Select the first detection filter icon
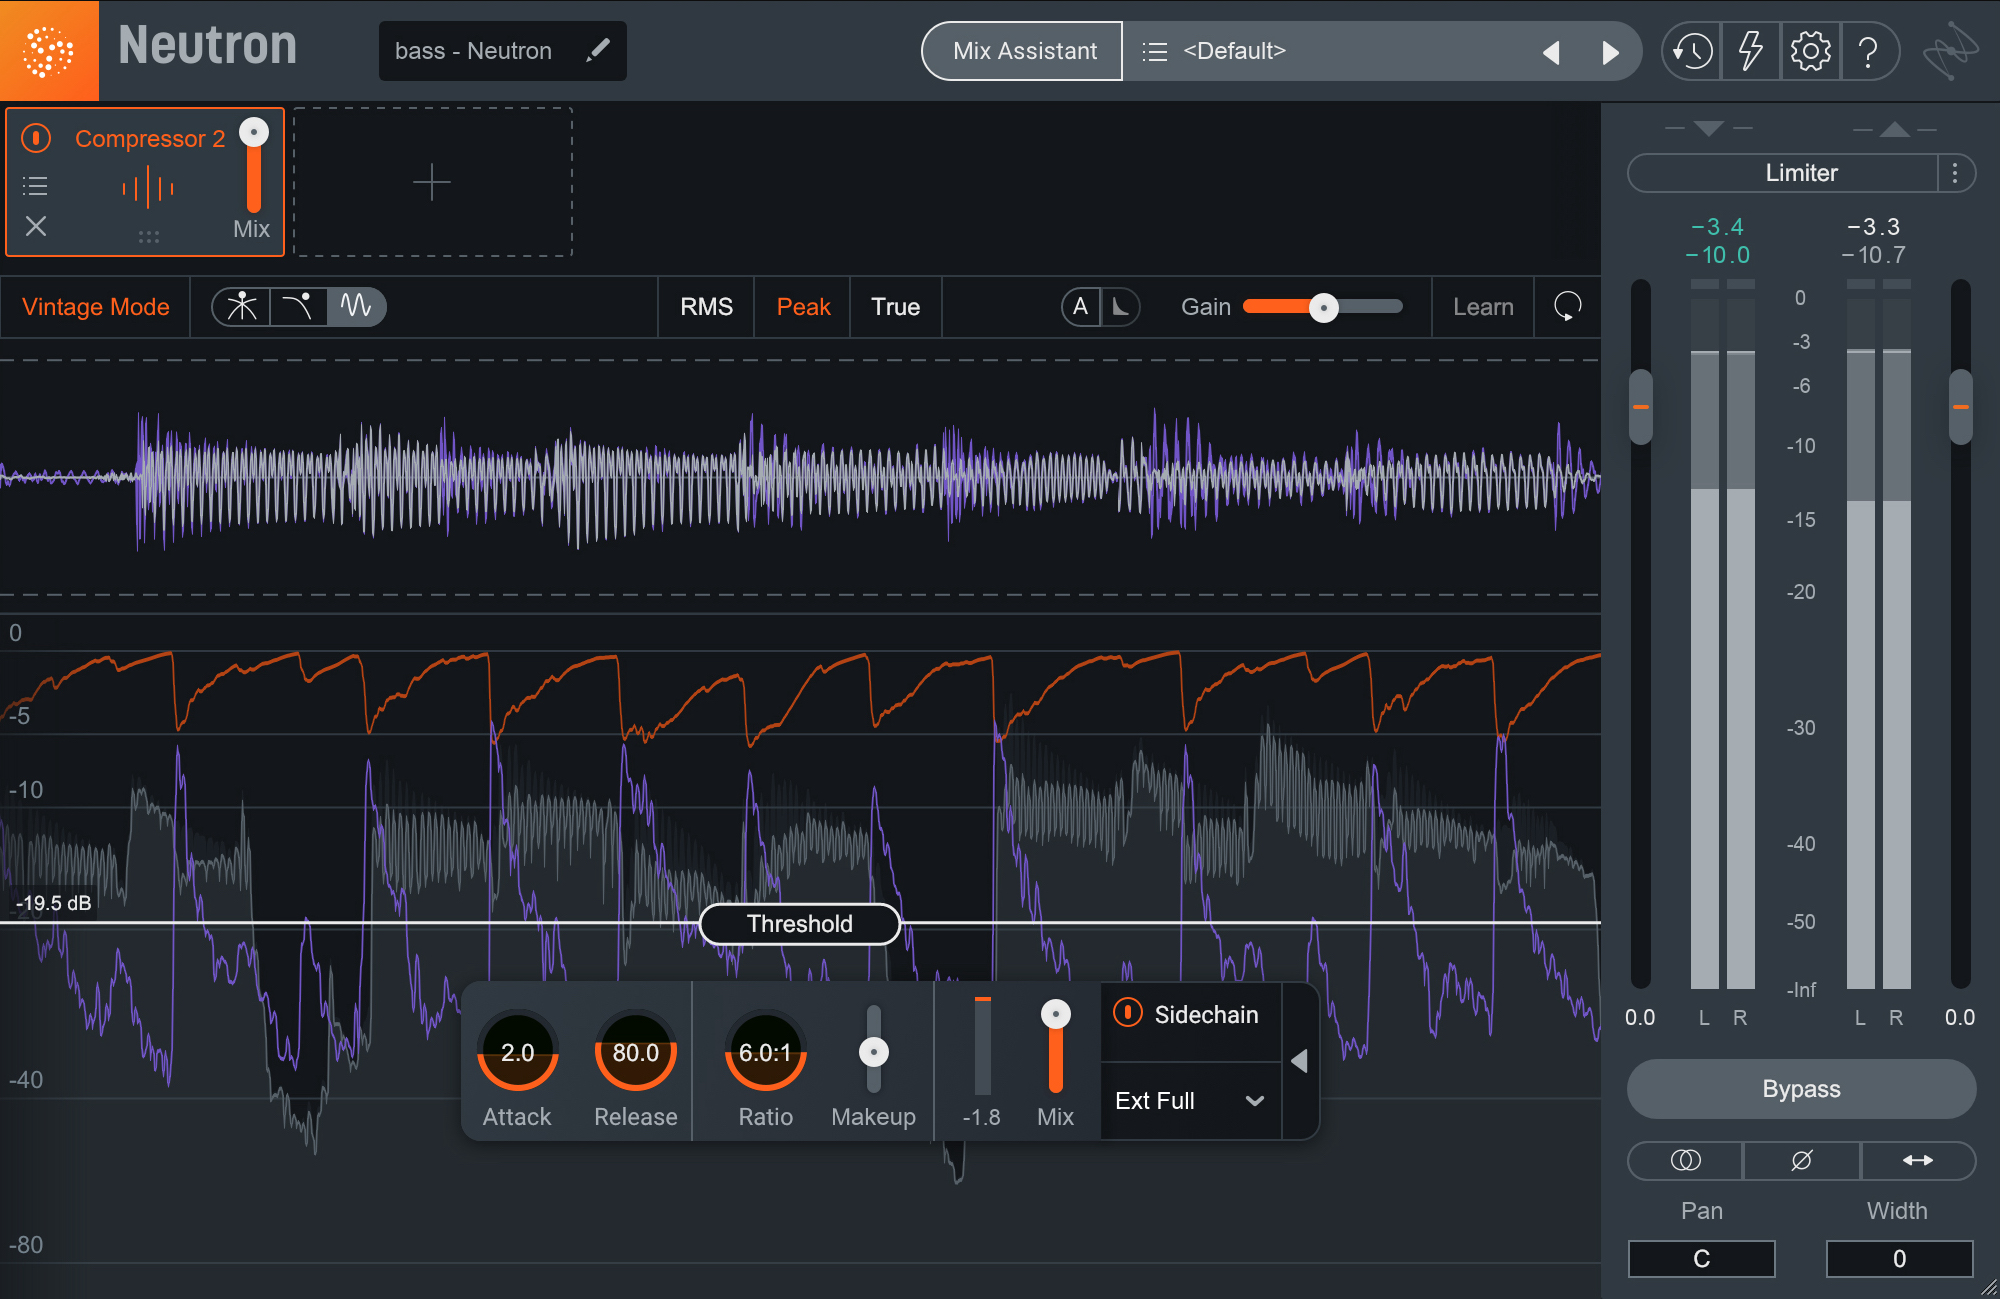2000x1299 pixels. tap(241, 306)
